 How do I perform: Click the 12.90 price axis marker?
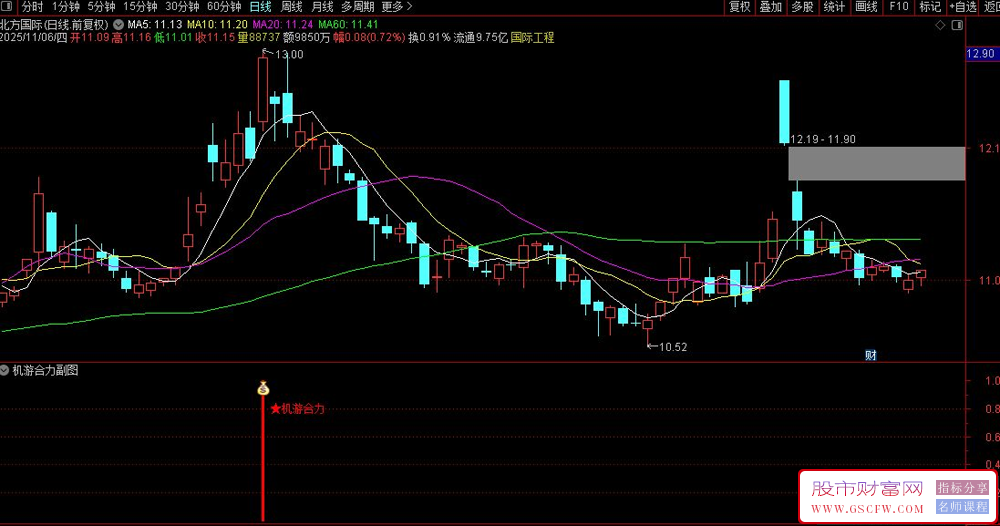[980, 54]
